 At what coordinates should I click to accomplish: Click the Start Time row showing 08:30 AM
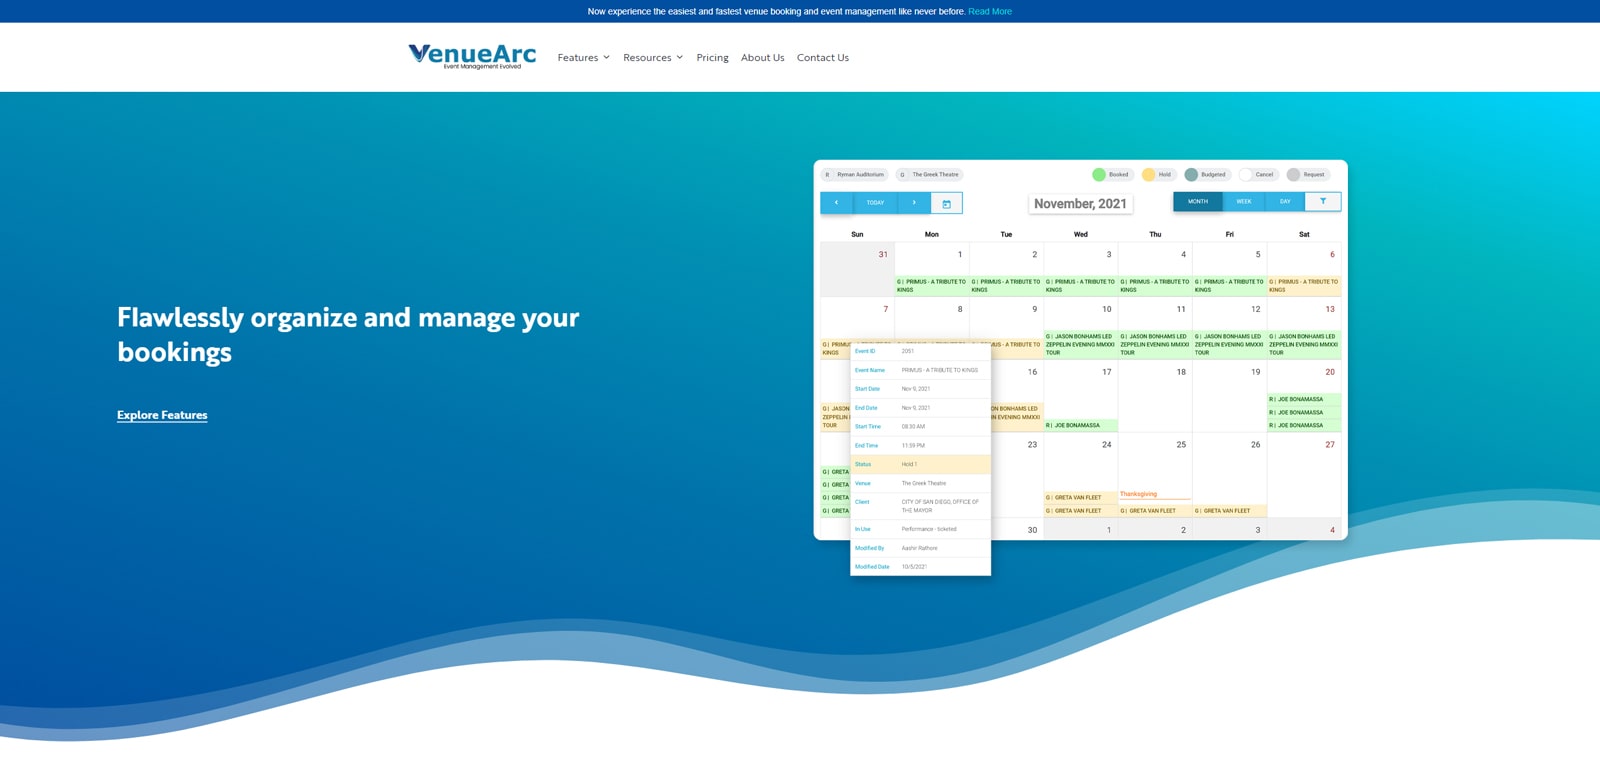920,427
